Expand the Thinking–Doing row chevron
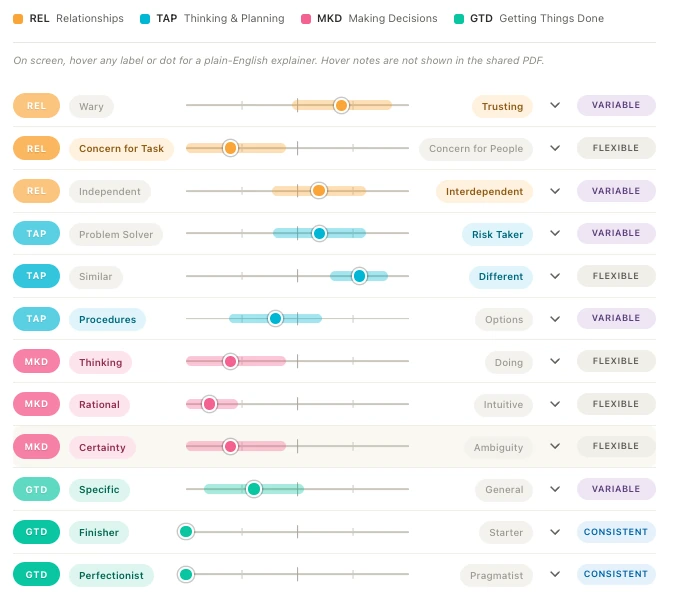 (555, 361)
